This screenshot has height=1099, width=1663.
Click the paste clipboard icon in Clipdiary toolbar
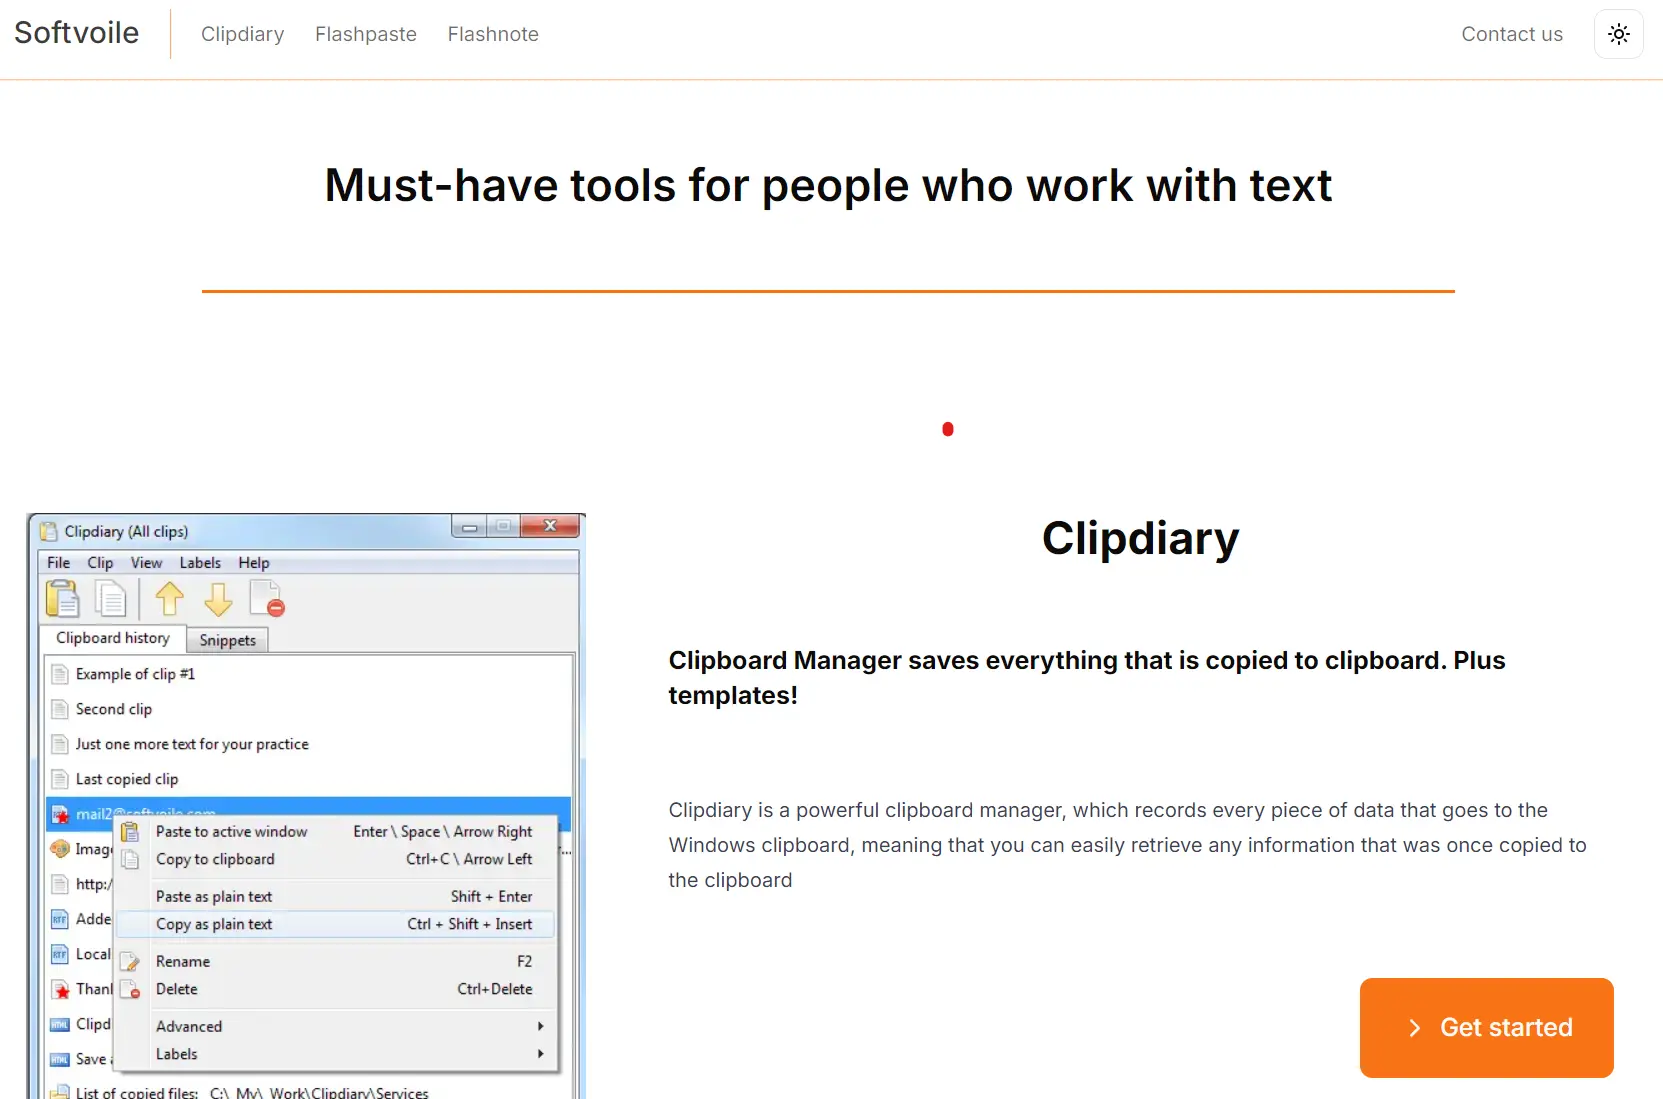(x=63, y=599)
